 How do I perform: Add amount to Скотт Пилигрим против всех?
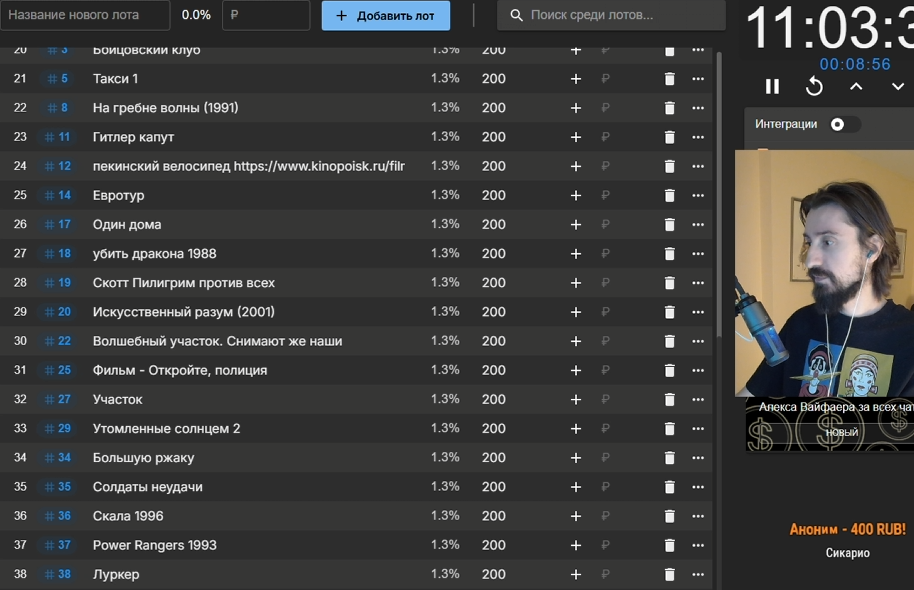tap(575, 283)
